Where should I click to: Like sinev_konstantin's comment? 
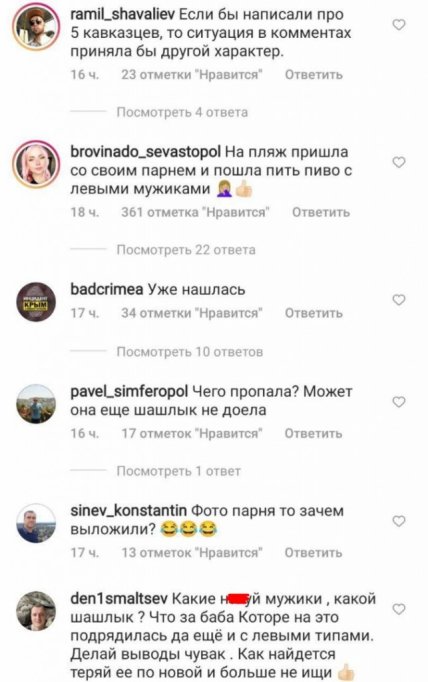pos(399,521)
